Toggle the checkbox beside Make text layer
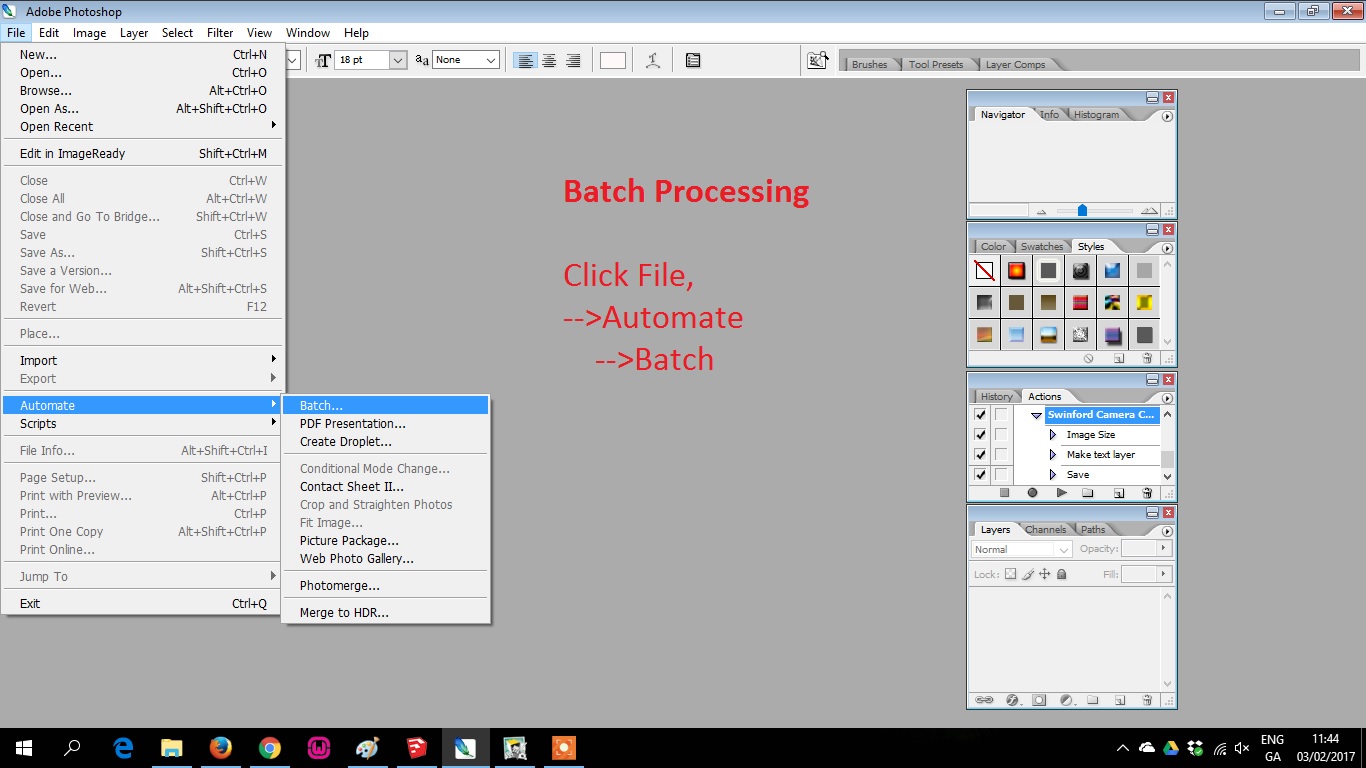The width and height of the screenshot is (1366, 768). (x=981, y=454)
